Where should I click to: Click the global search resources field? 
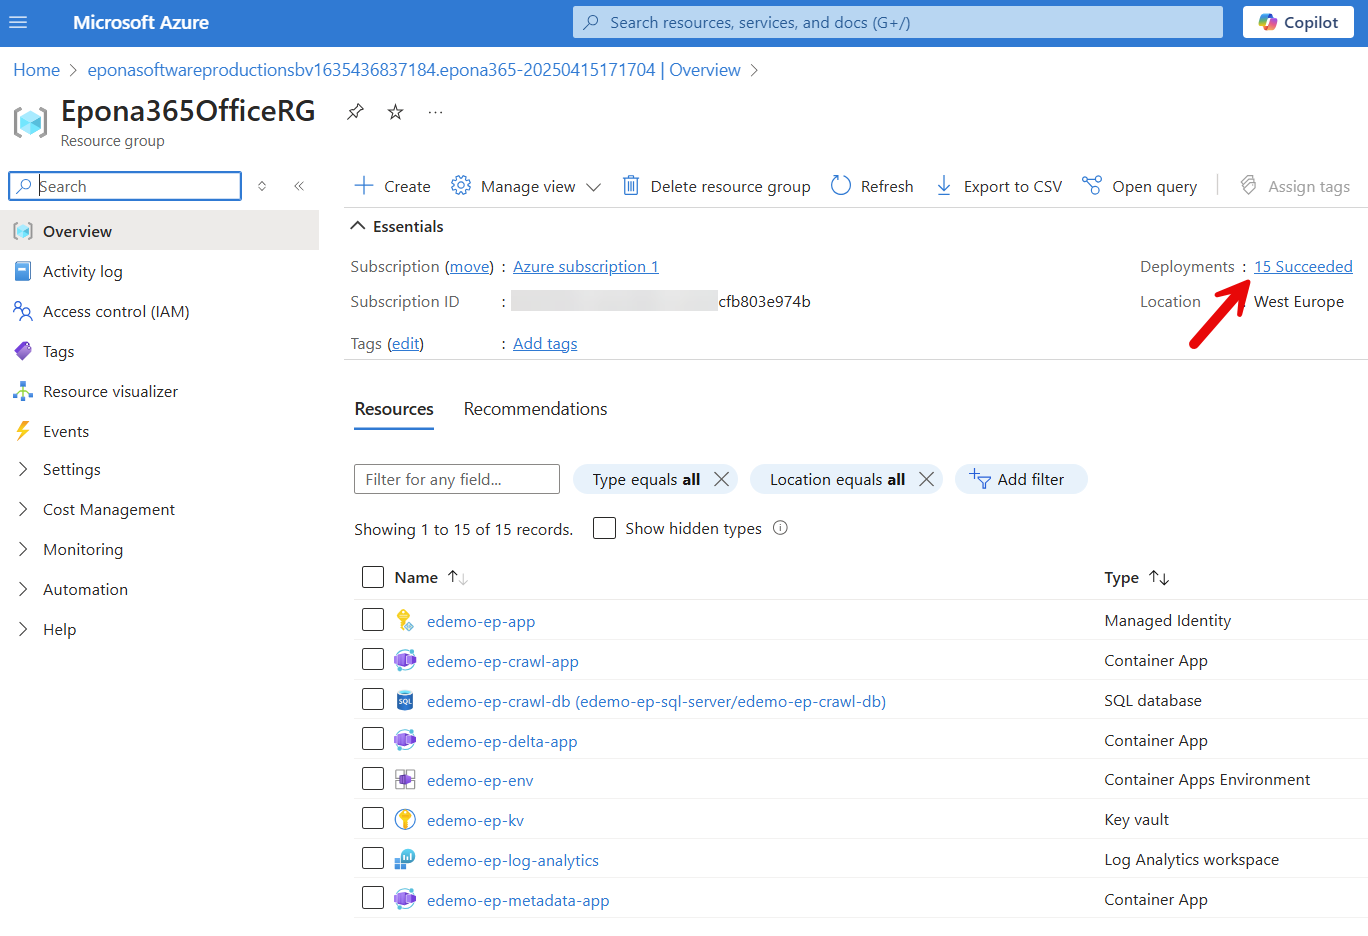(897, 22)
